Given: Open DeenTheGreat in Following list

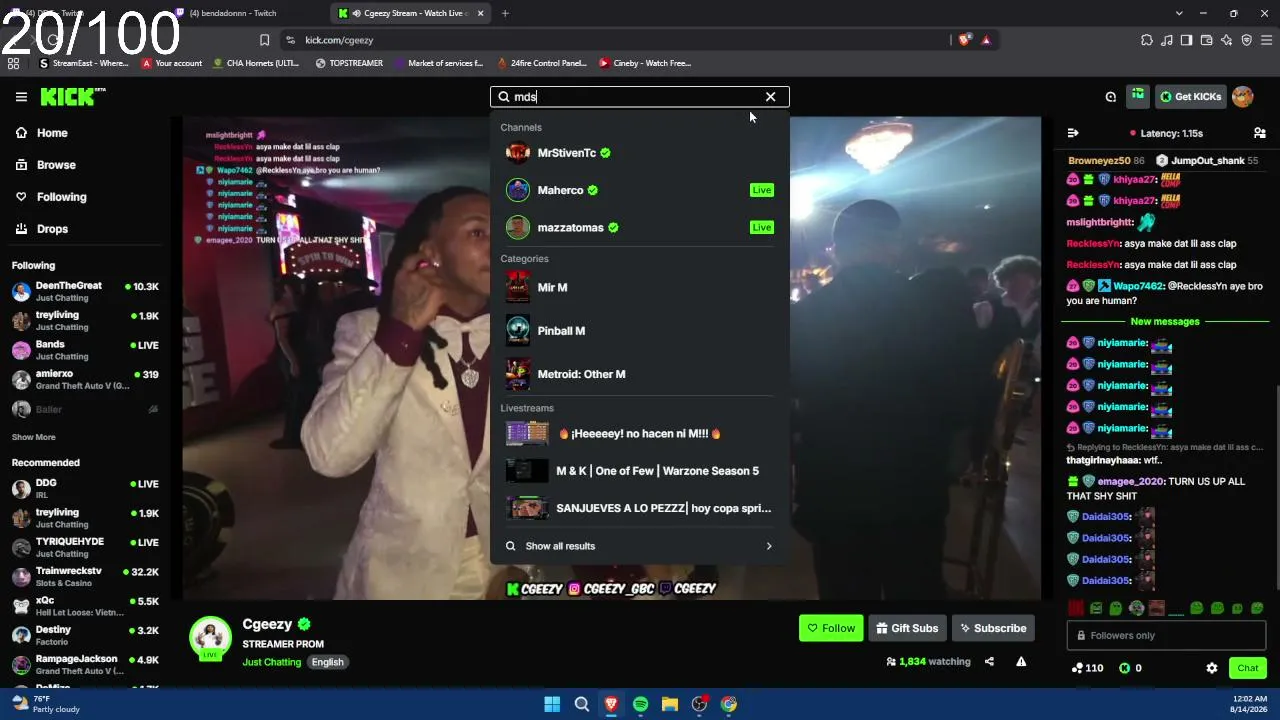Looking at the screenshot, I should click(x=85, y=292).
